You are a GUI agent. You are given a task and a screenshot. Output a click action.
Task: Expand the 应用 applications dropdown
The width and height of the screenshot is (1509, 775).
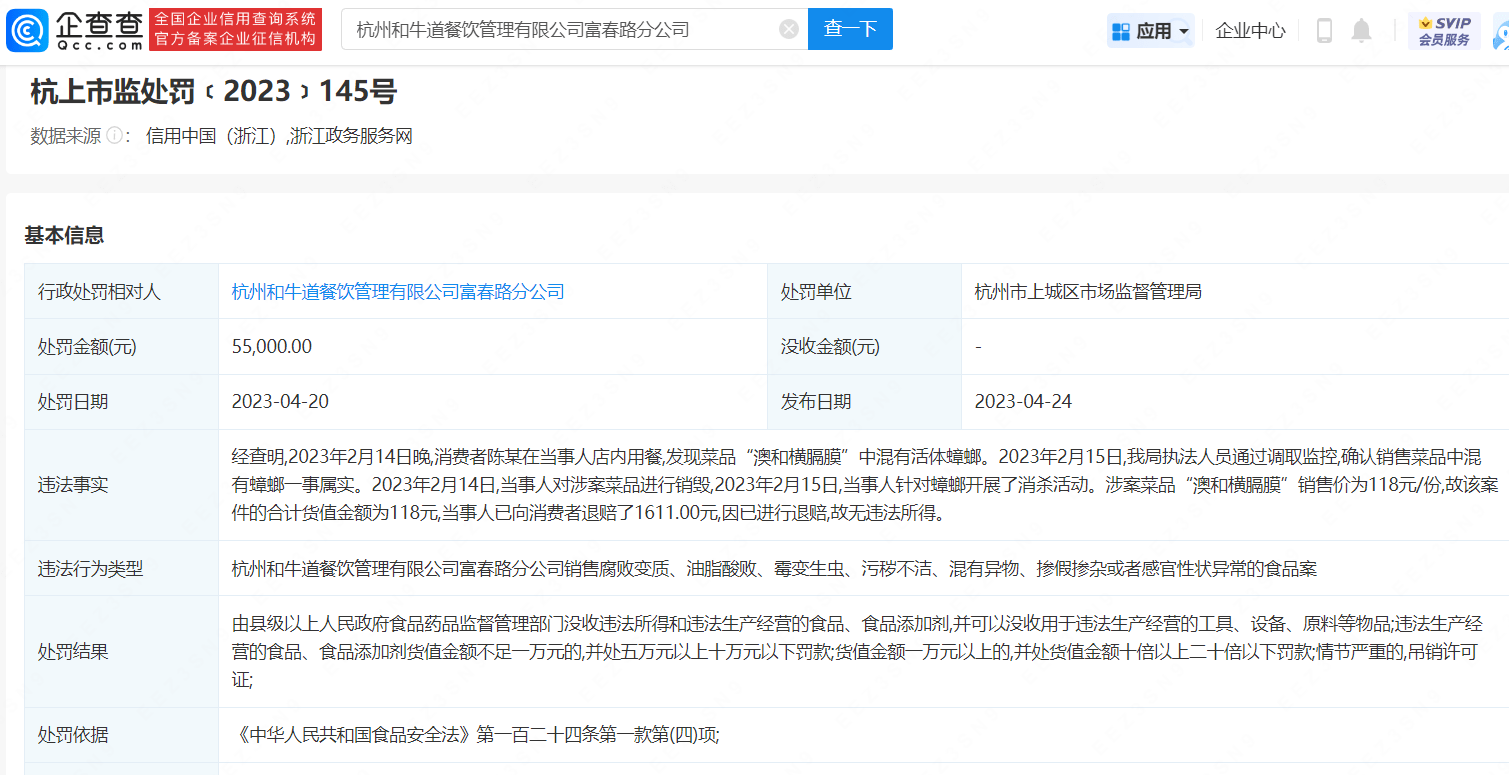tap(1151, 31)
